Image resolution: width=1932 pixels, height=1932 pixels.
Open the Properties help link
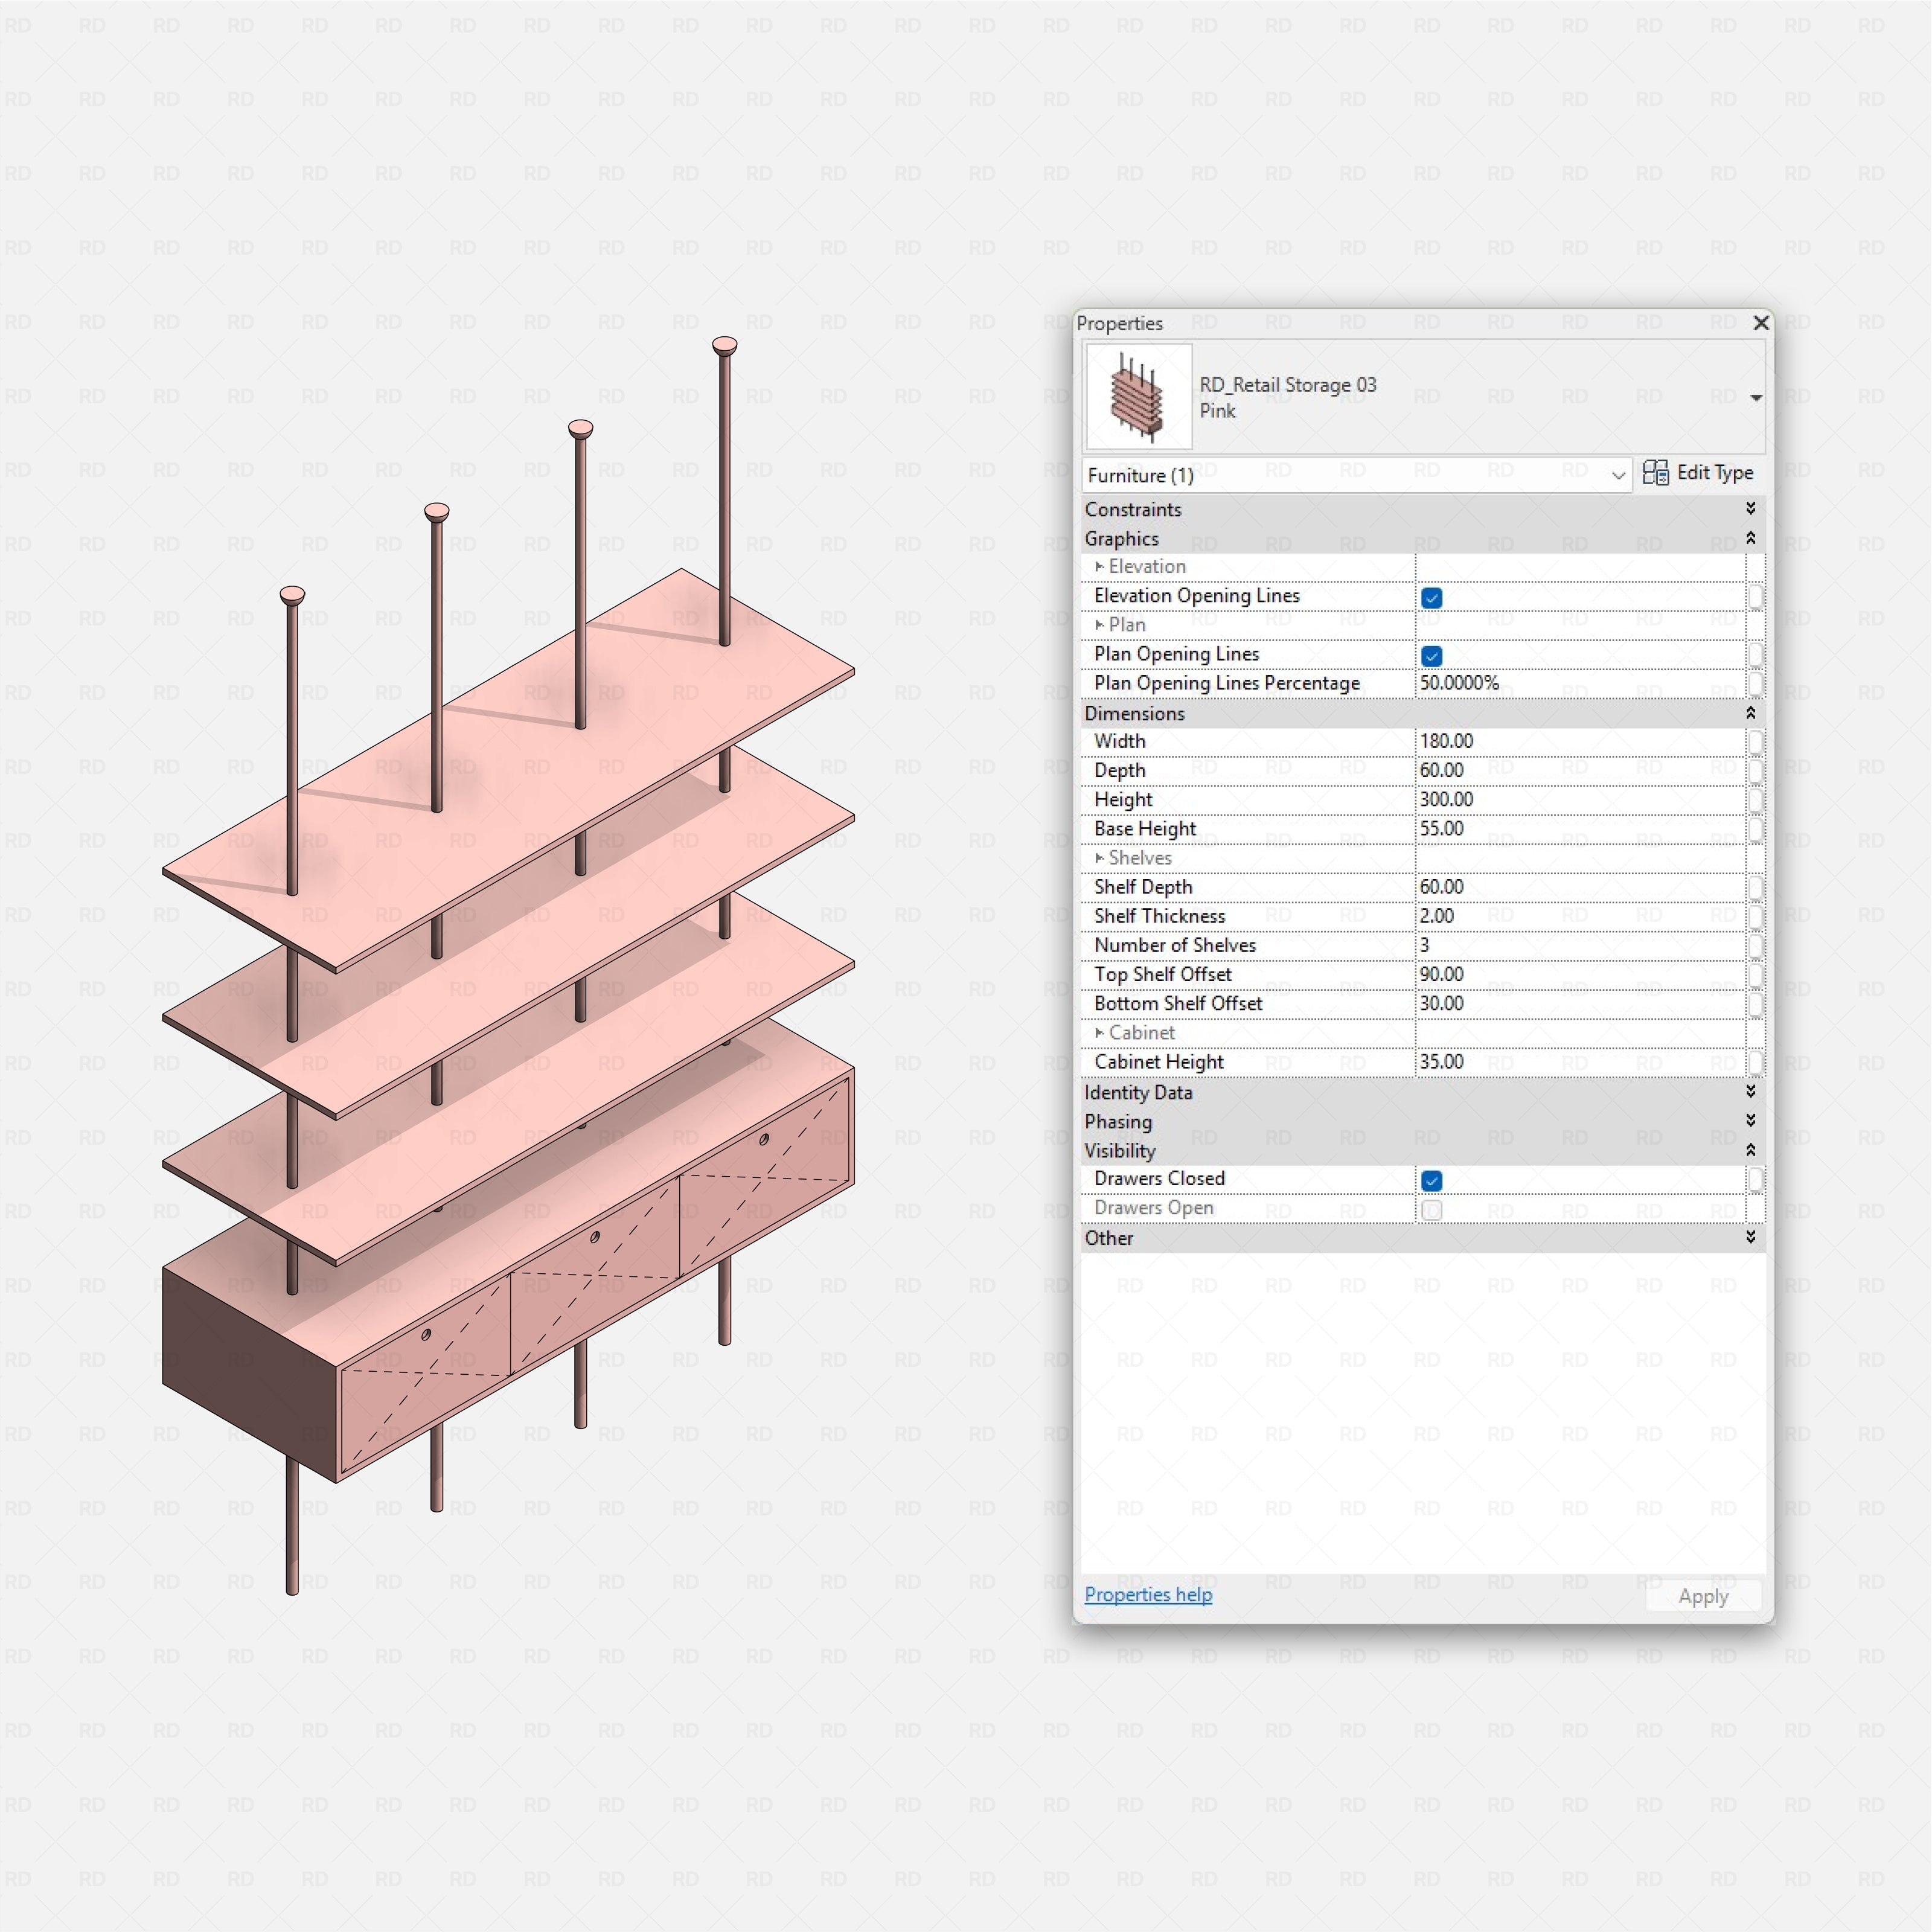(1148, 1595)
